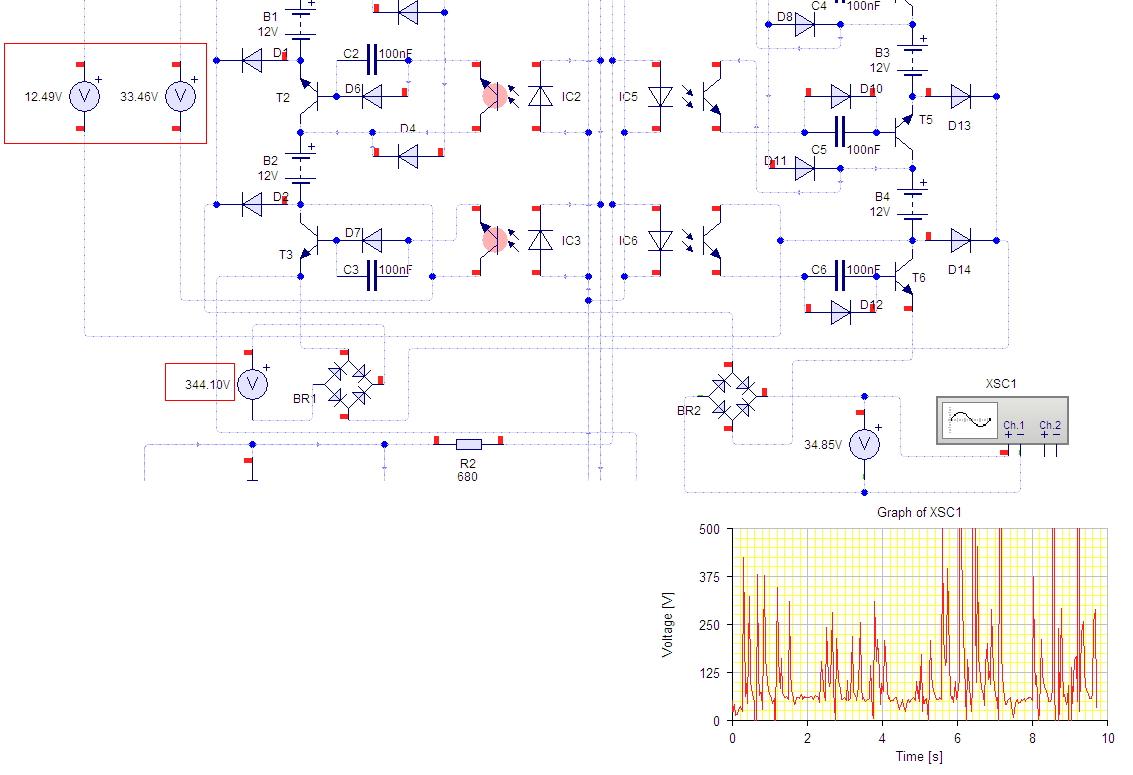This screenshot has width=1133, height=775.
Task: Select the 12.49V voltmeter symbol
Action: pos(85,96)
